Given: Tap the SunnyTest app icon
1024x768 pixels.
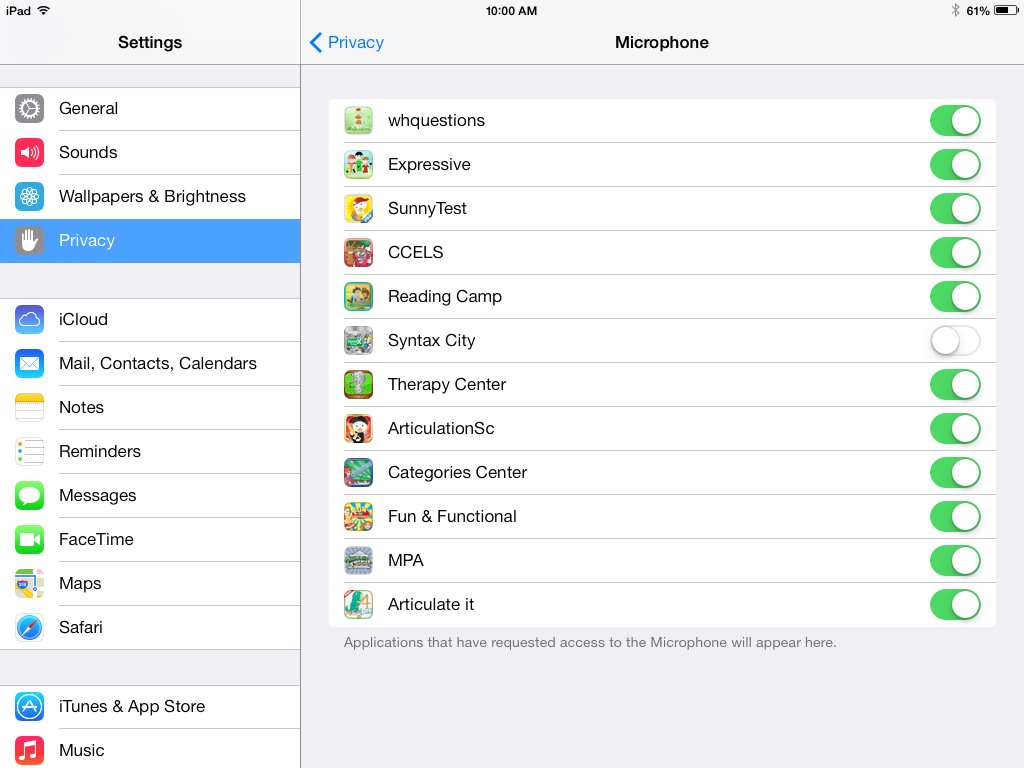Looking at the screenshot, I should tap(359, 209).
